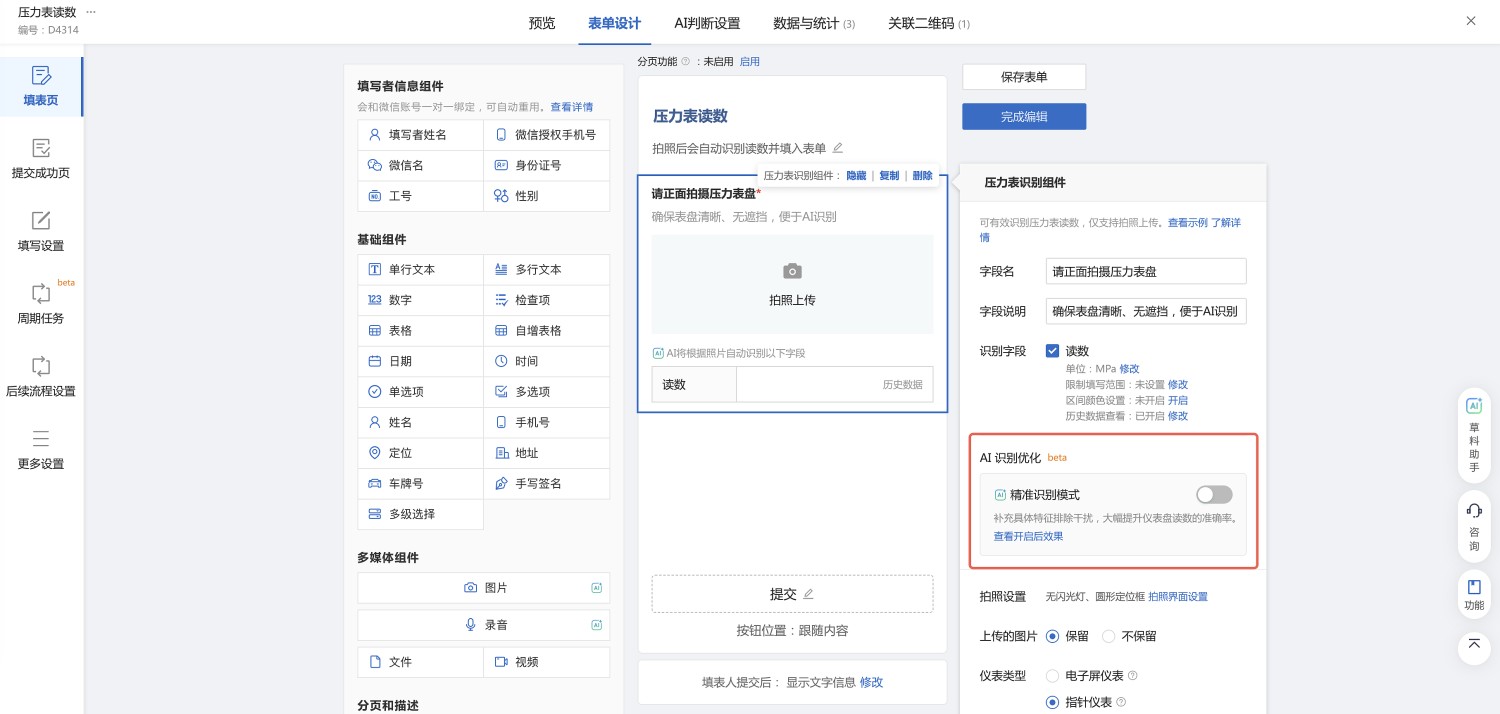This screenshot has height=714, width=1500.
Task: Click the 字段名 input field
Action: click(1145, 271)
